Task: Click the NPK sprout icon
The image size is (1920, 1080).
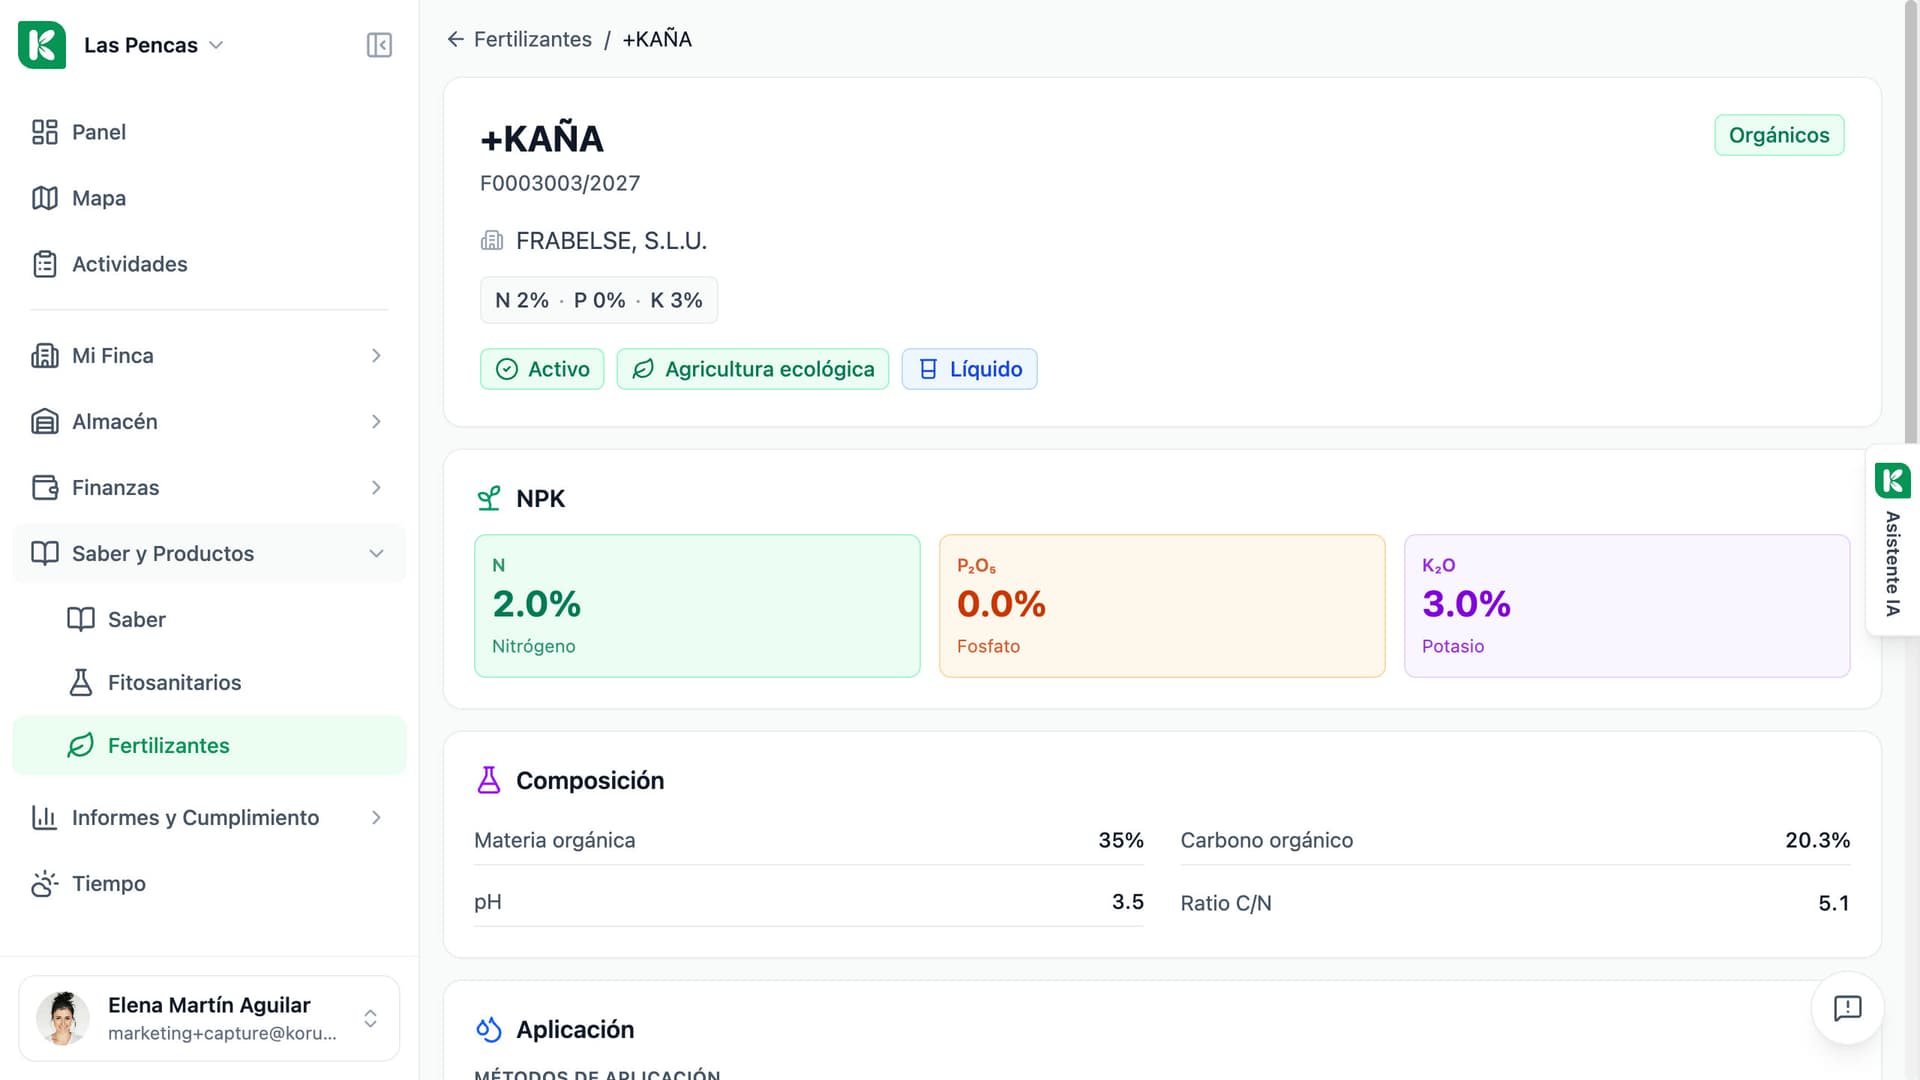Action: (489, 498)
